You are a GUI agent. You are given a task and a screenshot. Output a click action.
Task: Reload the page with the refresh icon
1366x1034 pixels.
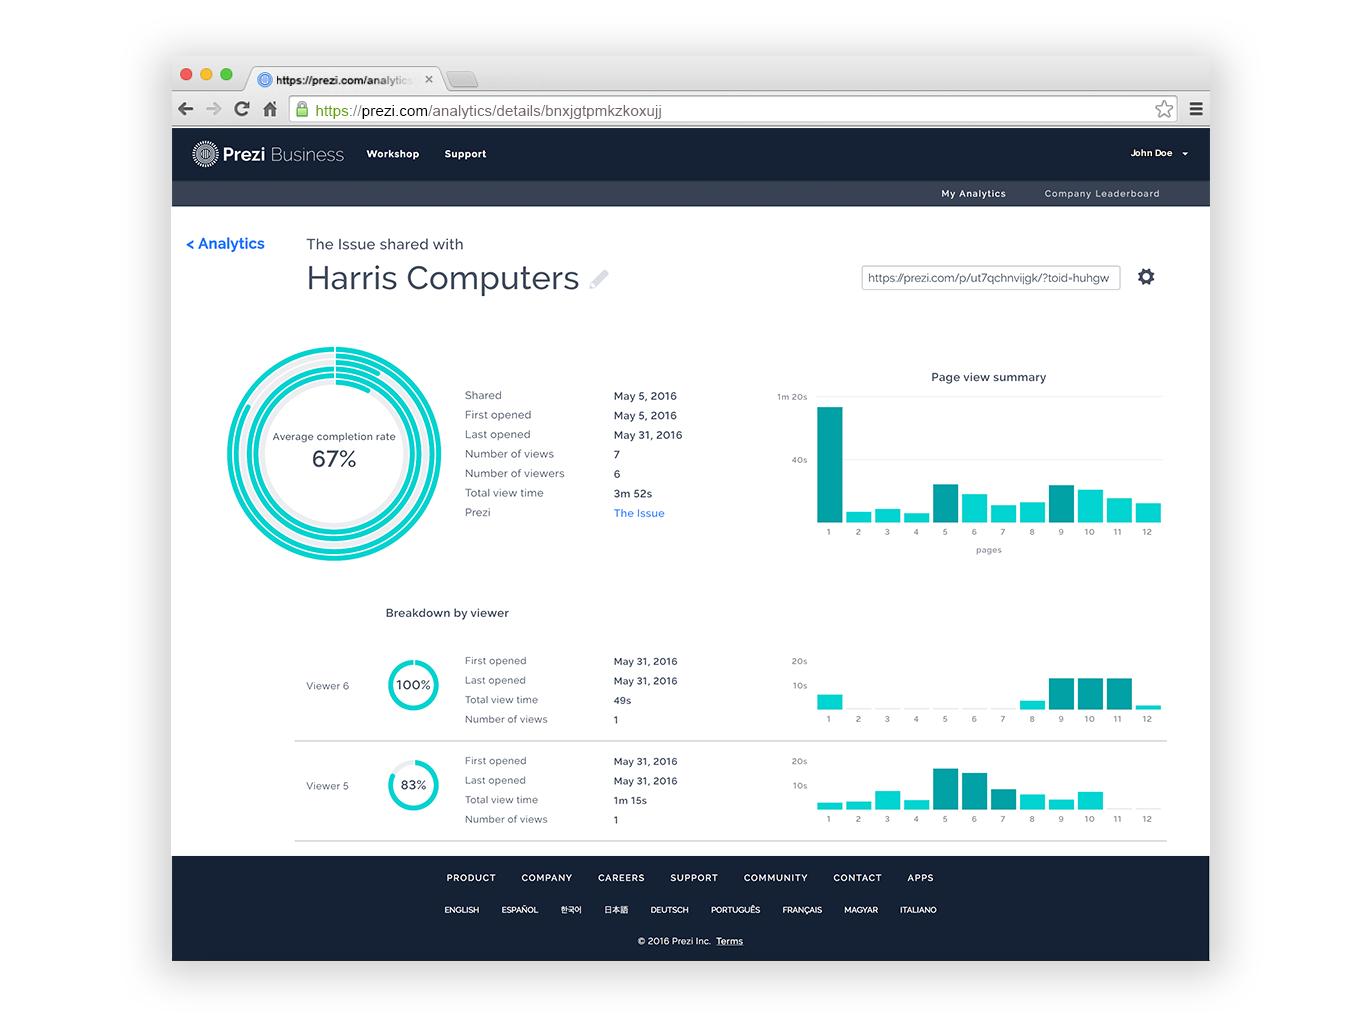coord(242,109)
